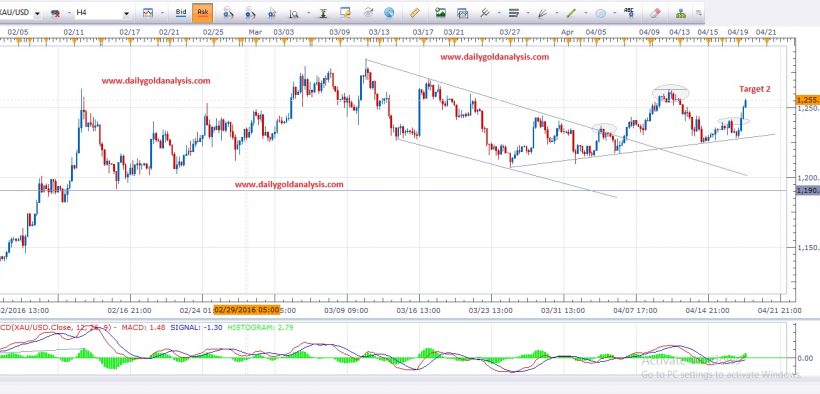
Task: Click the red-cross icon beside the symbol box
Action: point(54,13)
